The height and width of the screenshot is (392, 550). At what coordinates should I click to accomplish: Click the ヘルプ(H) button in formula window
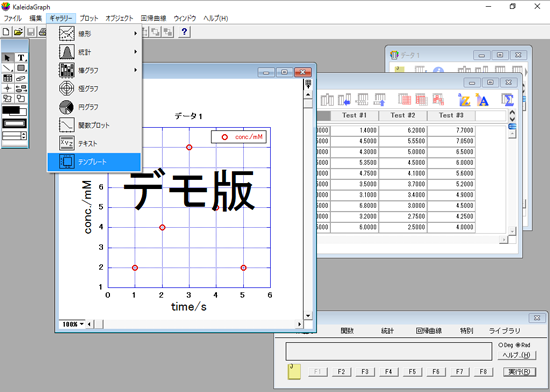coord(517,355)
